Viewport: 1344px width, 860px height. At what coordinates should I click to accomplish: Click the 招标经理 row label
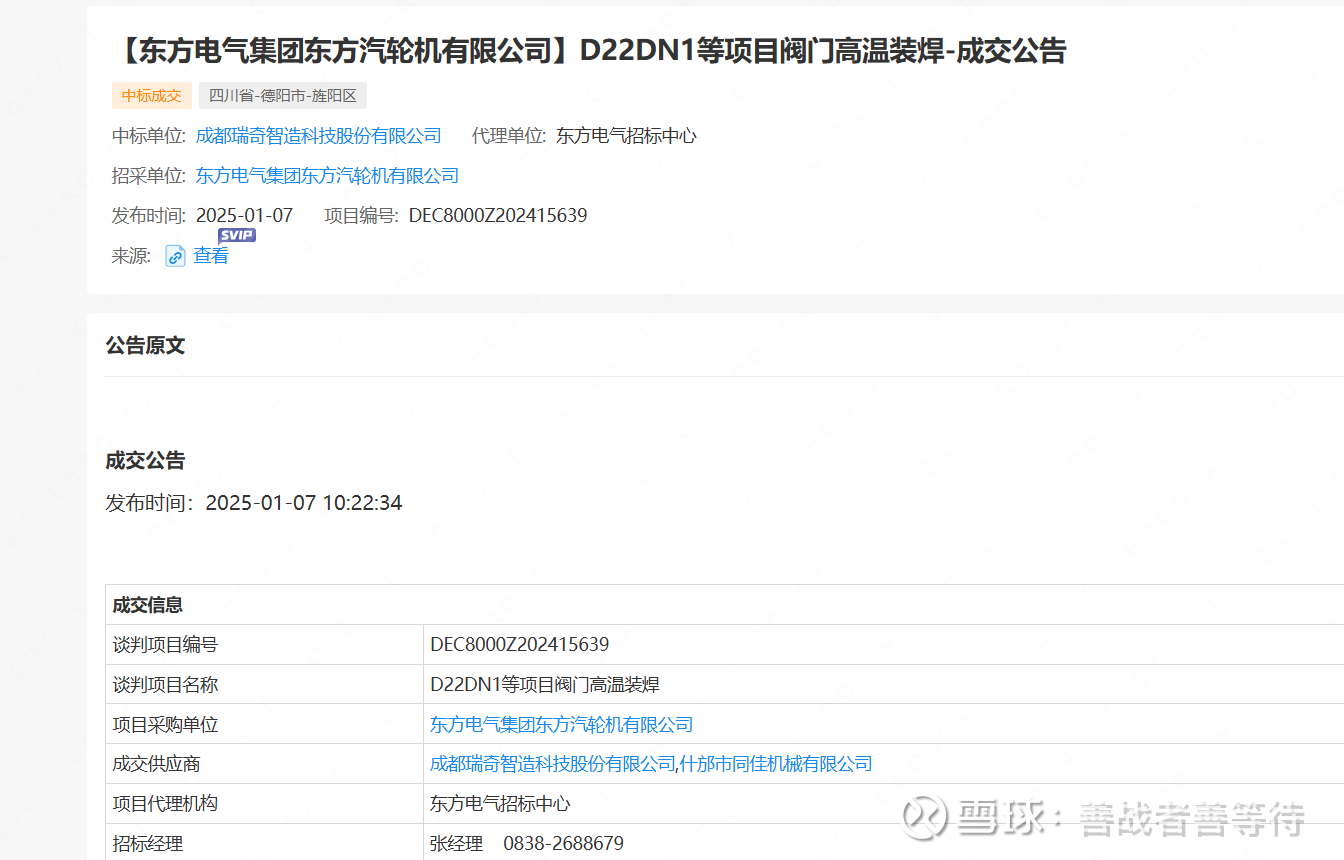click(148, 844)
